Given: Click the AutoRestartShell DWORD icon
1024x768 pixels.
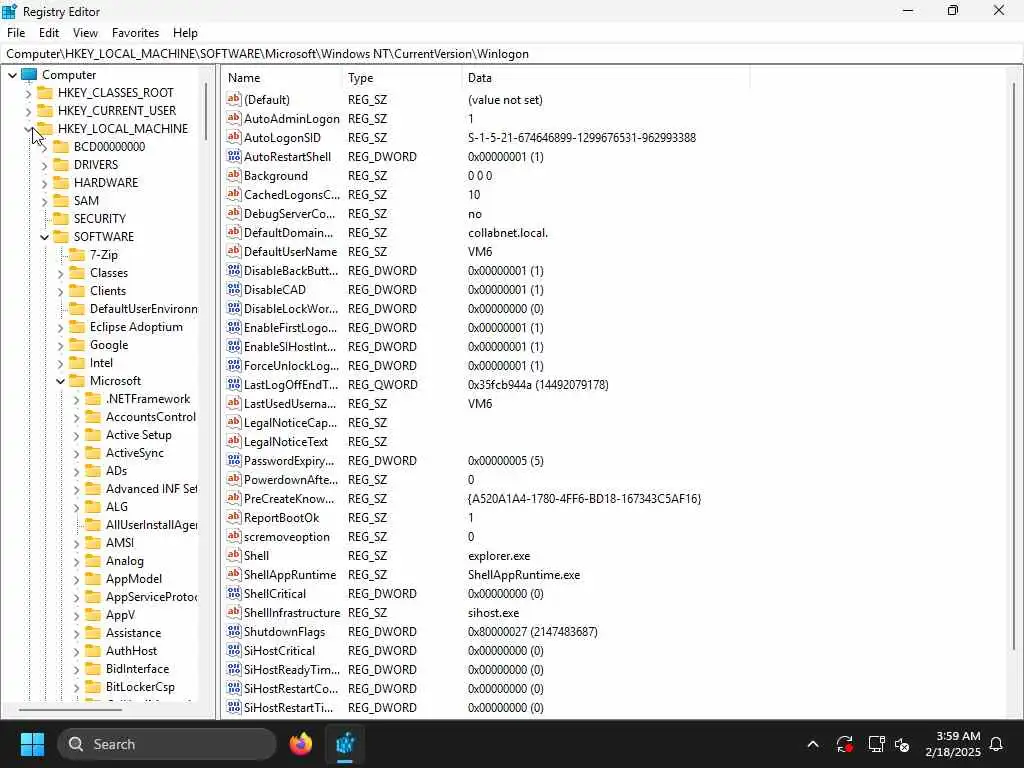Looking at the screenshot, I should [234, 156].
